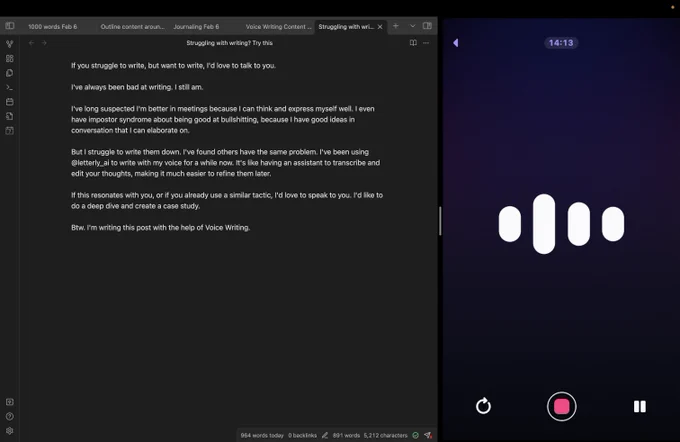Toggle the left sidebar in Obsidian
680x442 pixels.
point(10,26)
